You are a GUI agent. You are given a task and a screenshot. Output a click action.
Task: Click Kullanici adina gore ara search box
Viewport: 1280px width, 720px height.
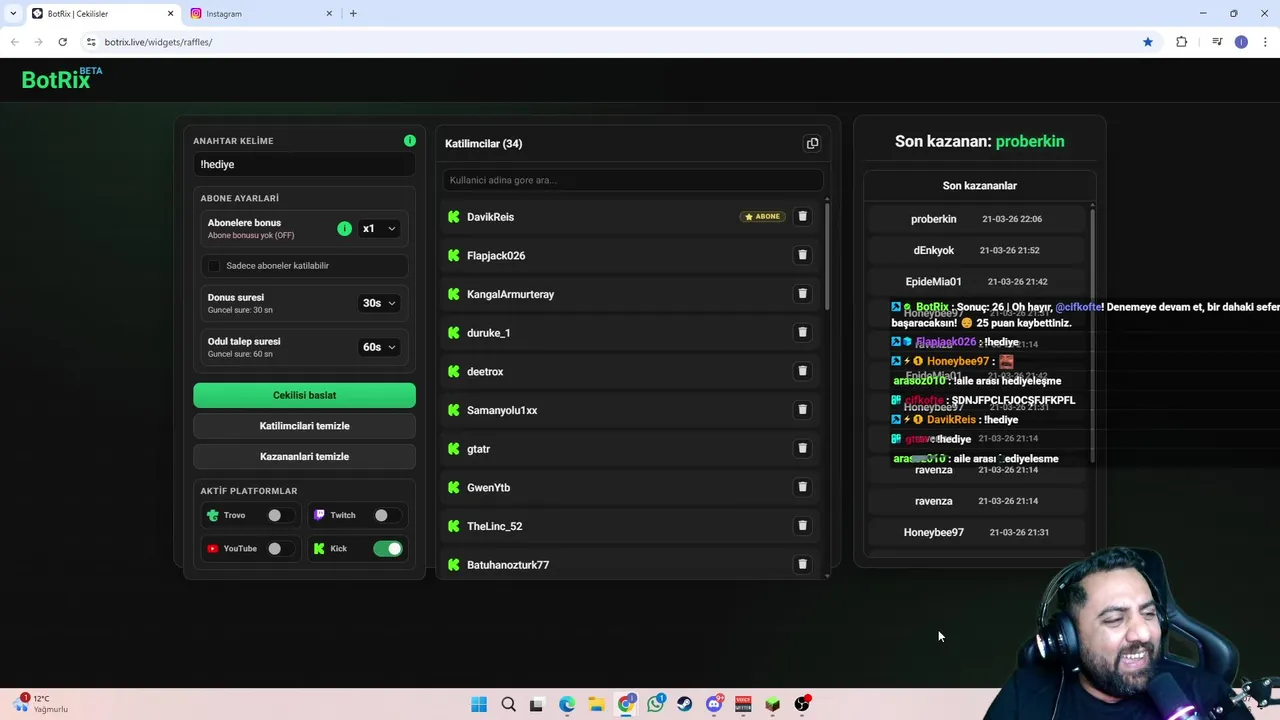[x=632, y=180]
